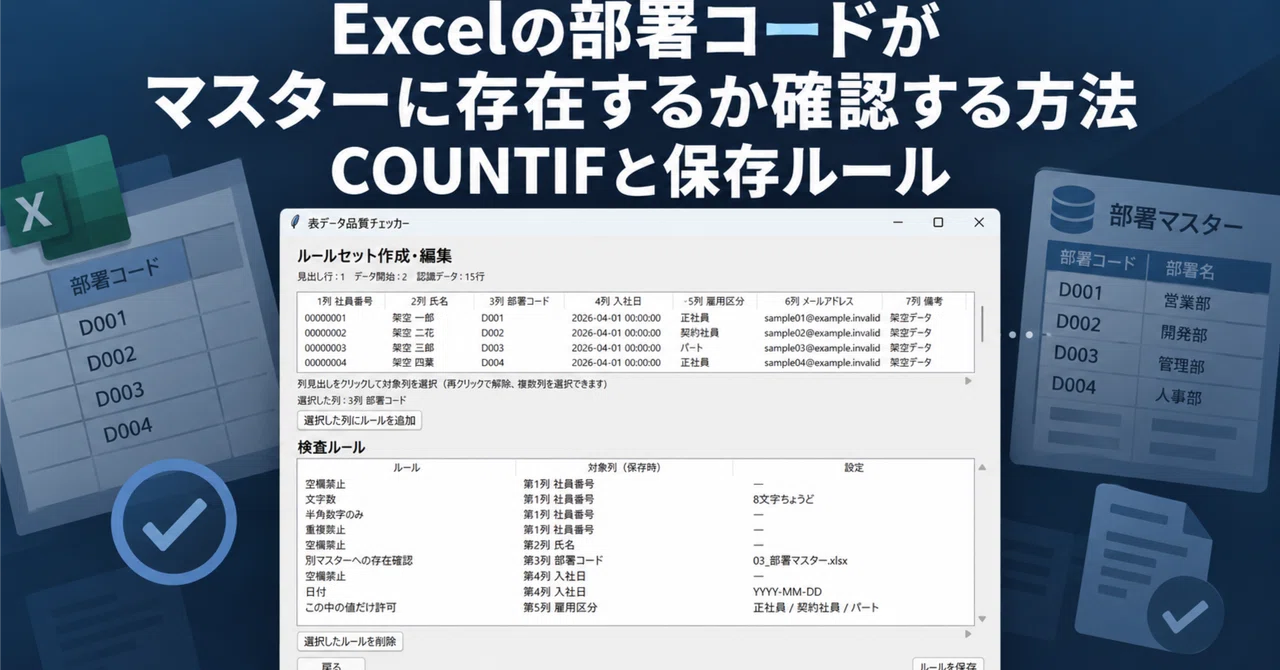Click employee number 00000004 cell
Screen dimensions: 1280x670
coord(325,363)
